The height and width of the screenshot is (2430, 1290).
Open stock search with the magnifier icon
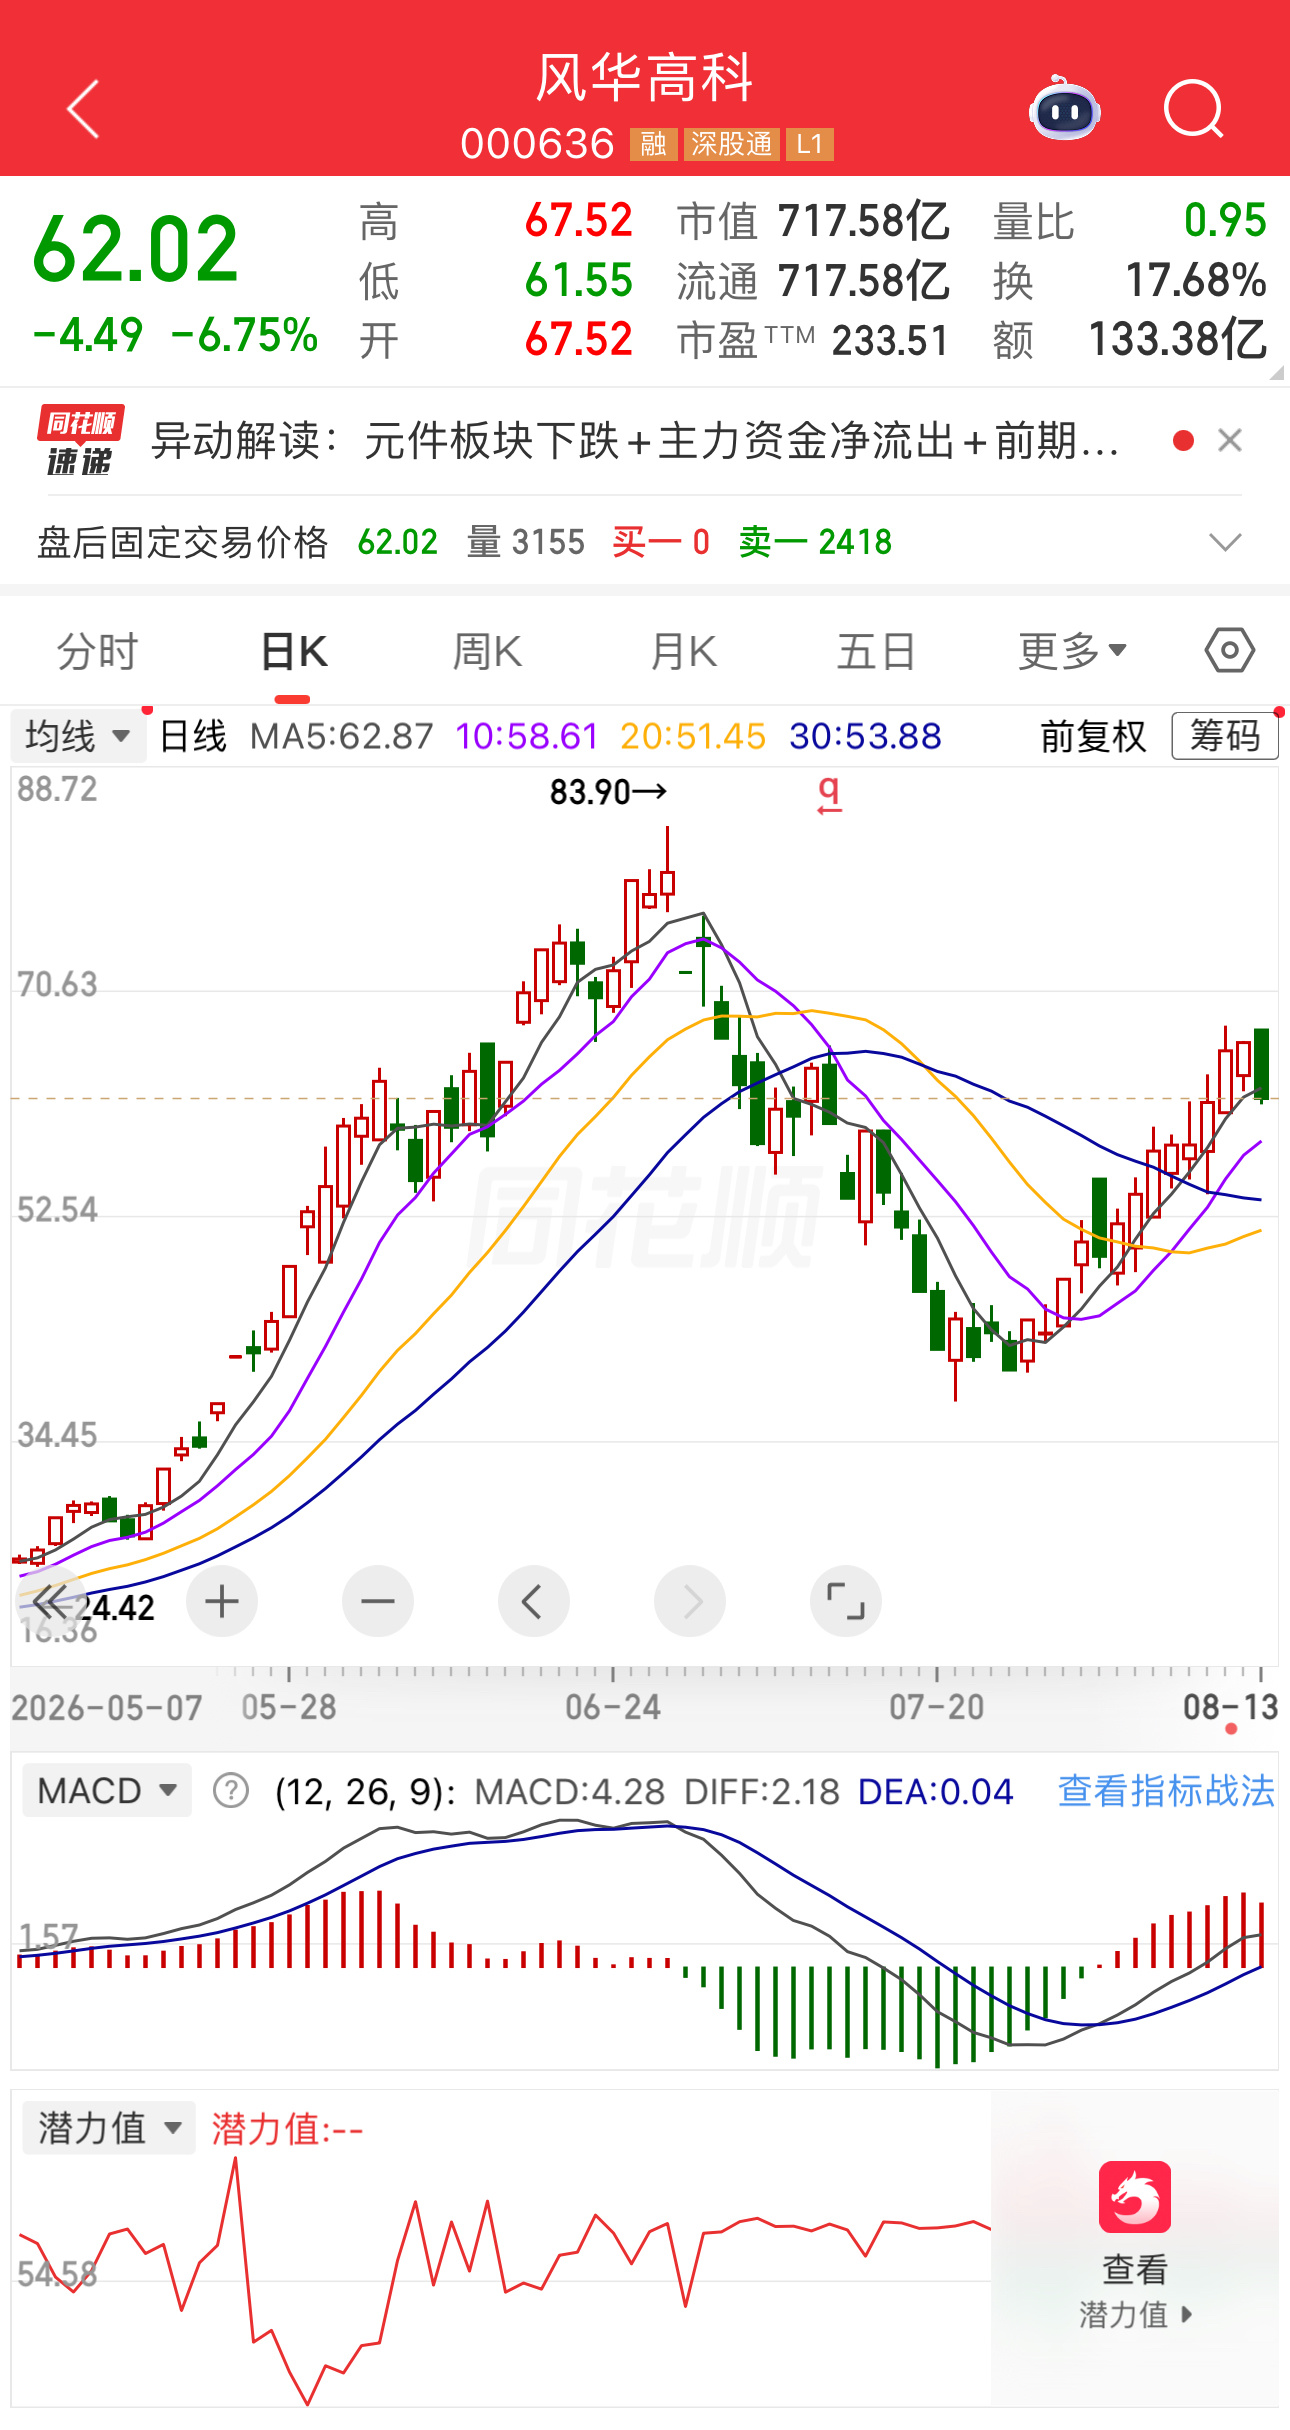point(1194,109)
